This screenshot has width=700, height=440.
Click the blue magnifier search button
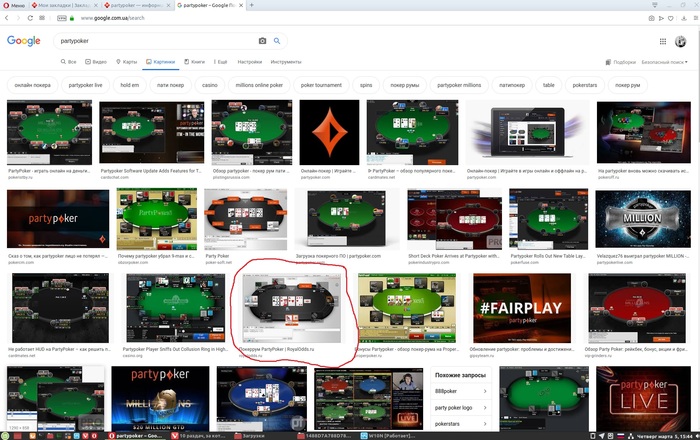pos(277,41)
